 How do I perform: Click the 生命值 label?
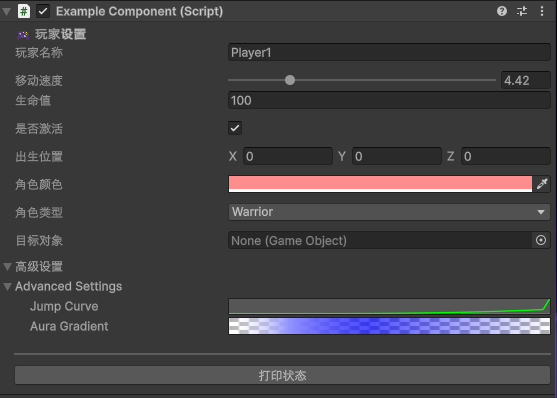point(33,100)
